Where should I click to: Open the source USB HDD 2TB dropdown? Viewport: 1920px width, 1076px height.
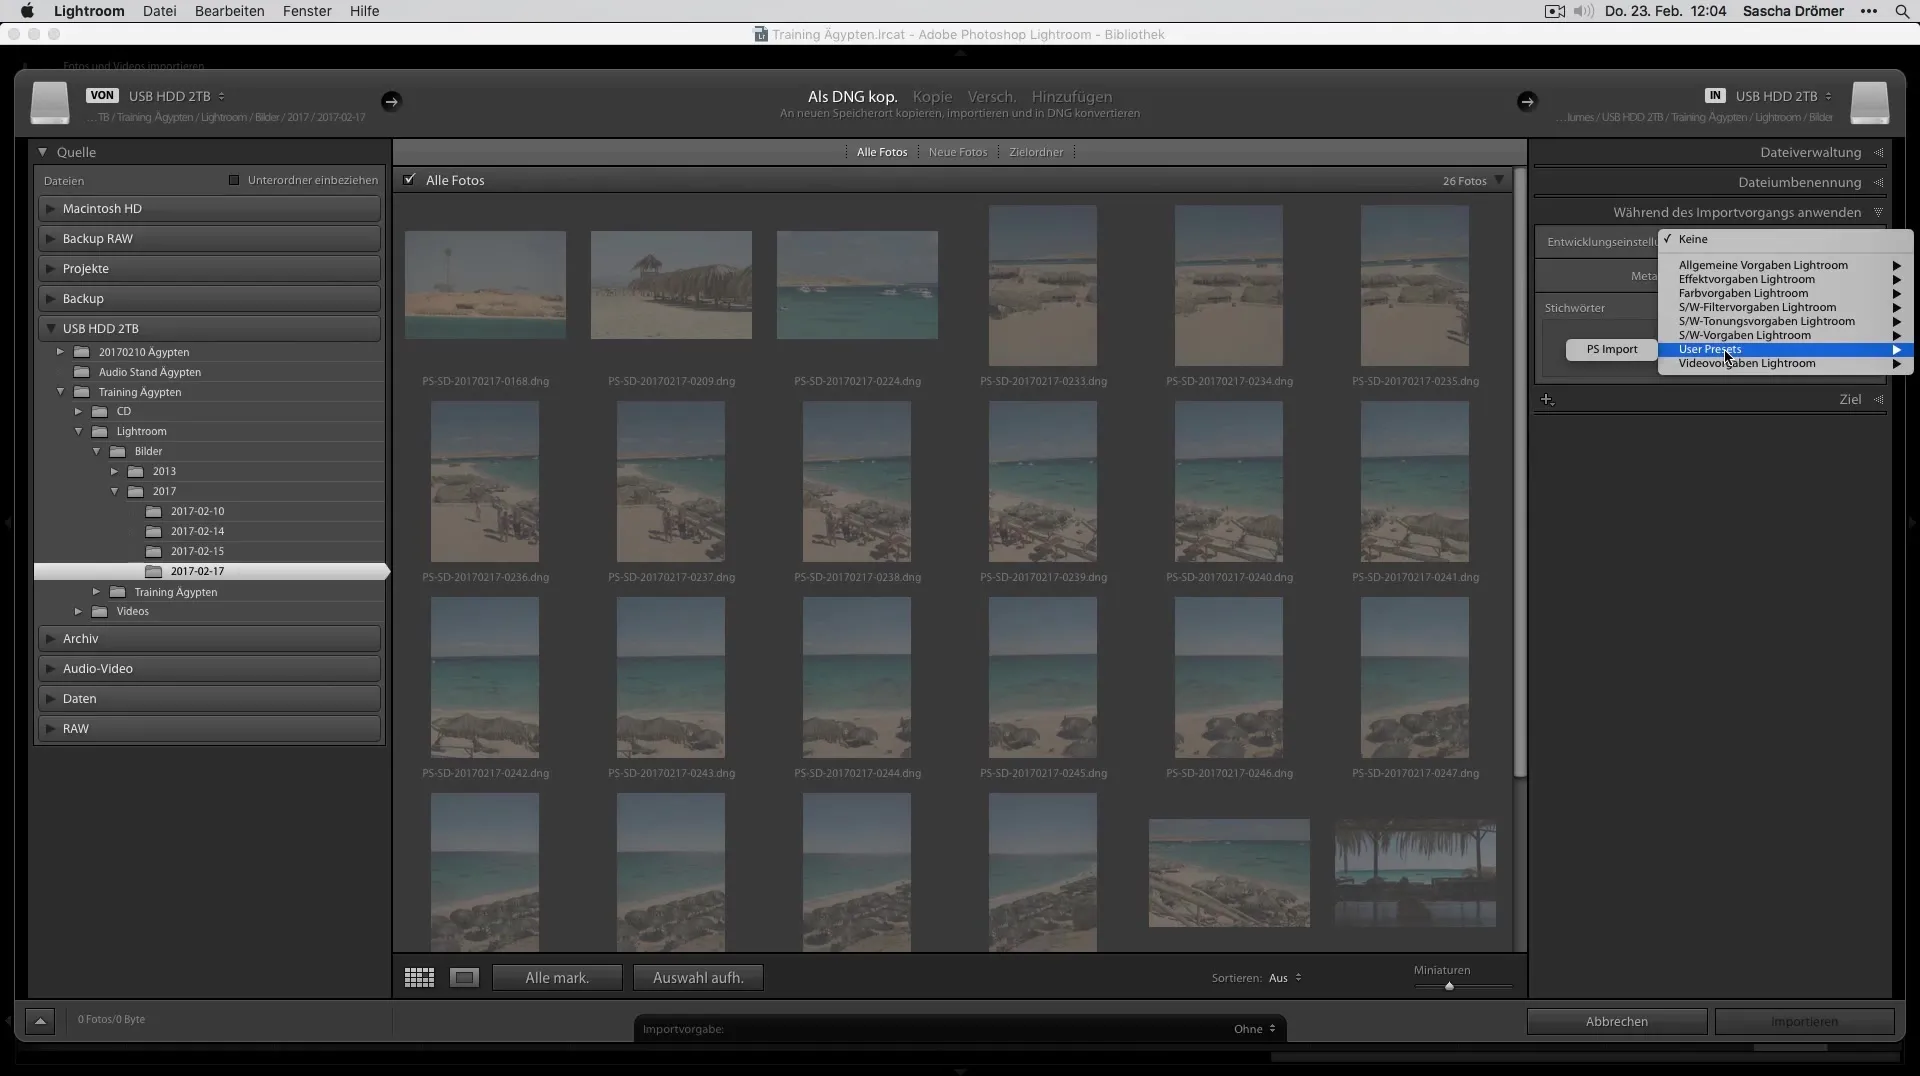[x=176, y=96]
